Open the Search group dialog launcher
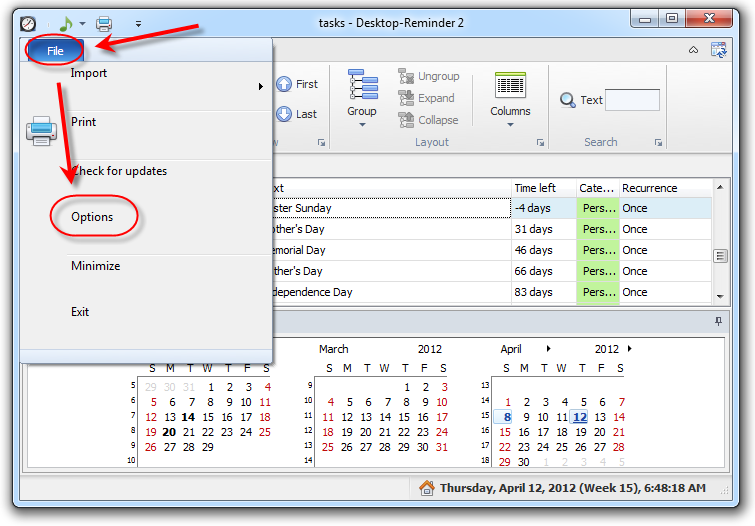The height and width of the screenshot is (526, 755). [x=658, y=143]
